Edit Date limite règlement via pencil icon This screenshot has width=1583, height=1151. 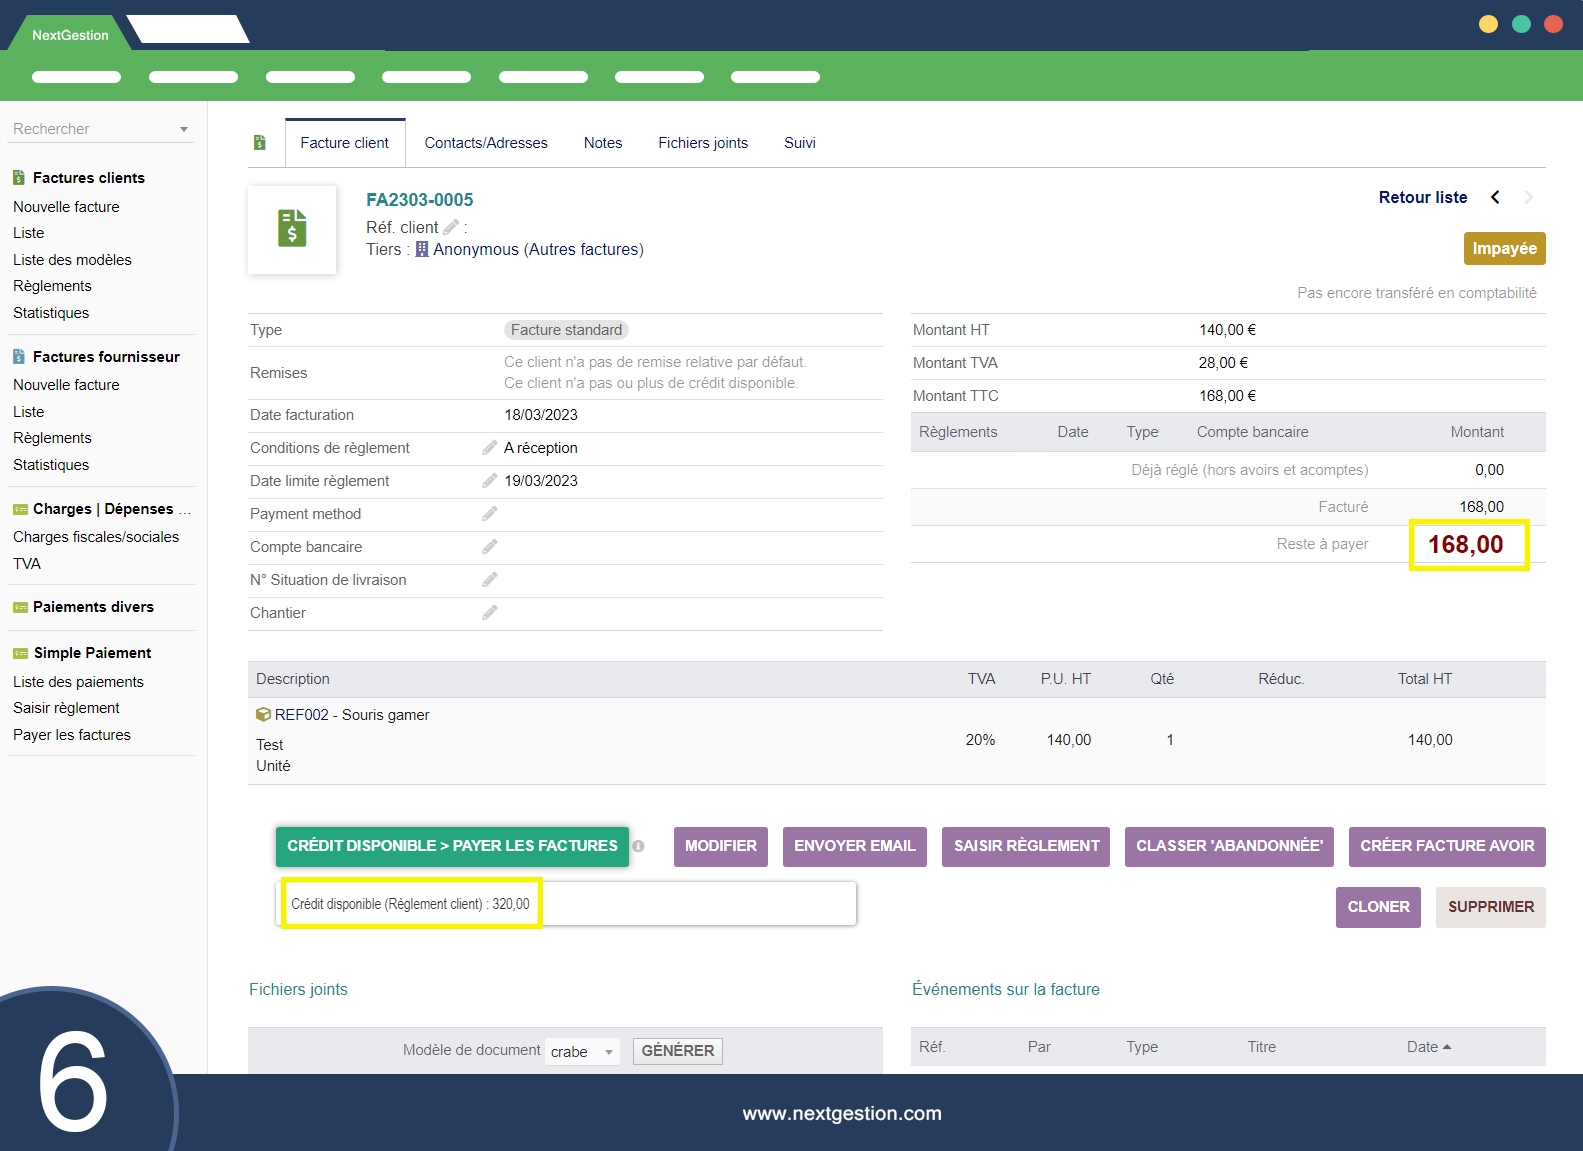point(489,481)
